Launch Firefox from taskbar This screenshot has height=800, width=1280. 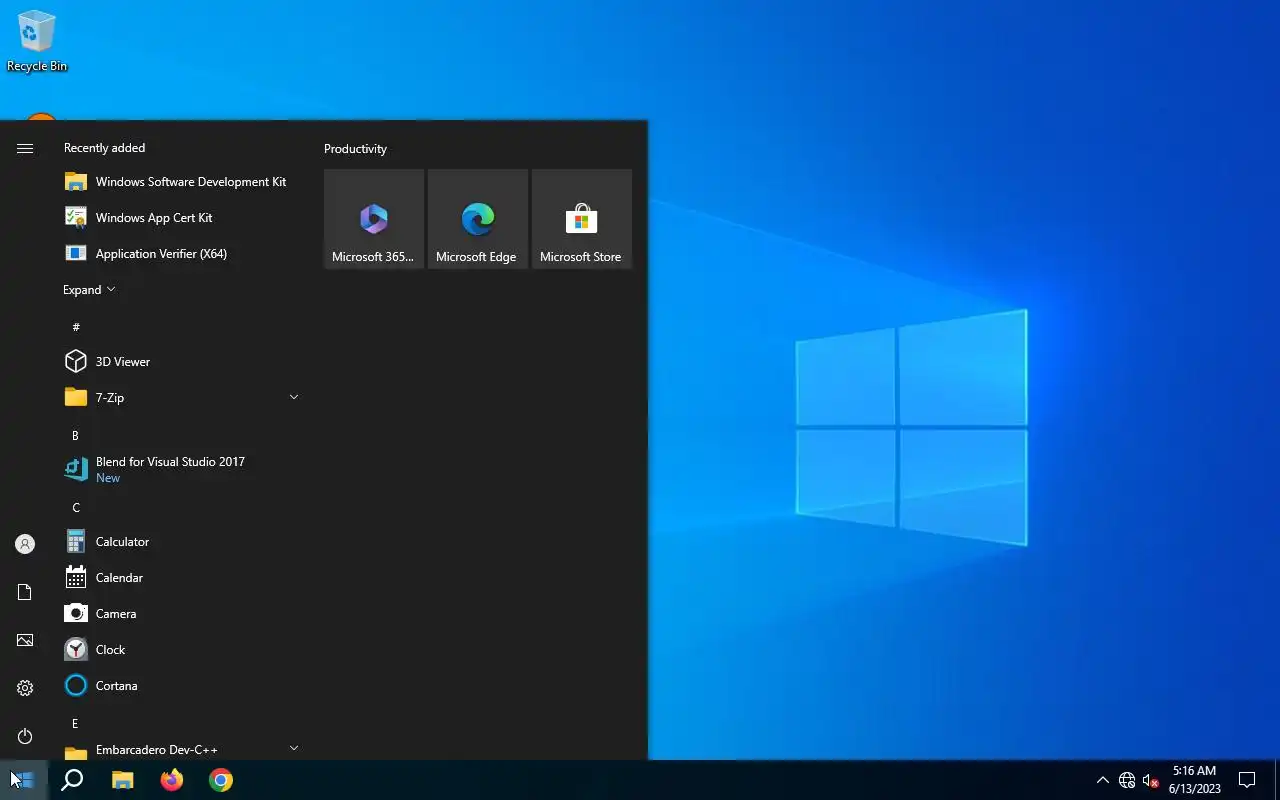click(172, 780)
